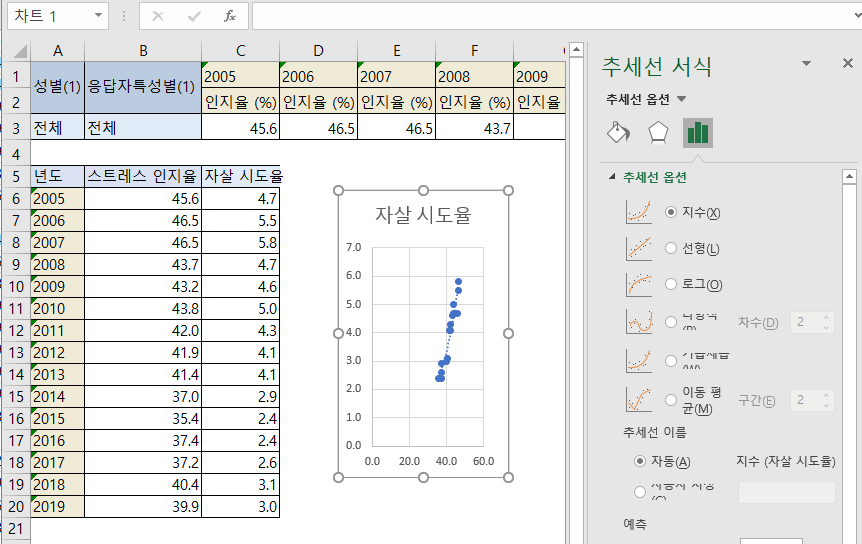Click the cell showing 35.4 for 2015
The image size is (862, 544).
coord(143,419)
